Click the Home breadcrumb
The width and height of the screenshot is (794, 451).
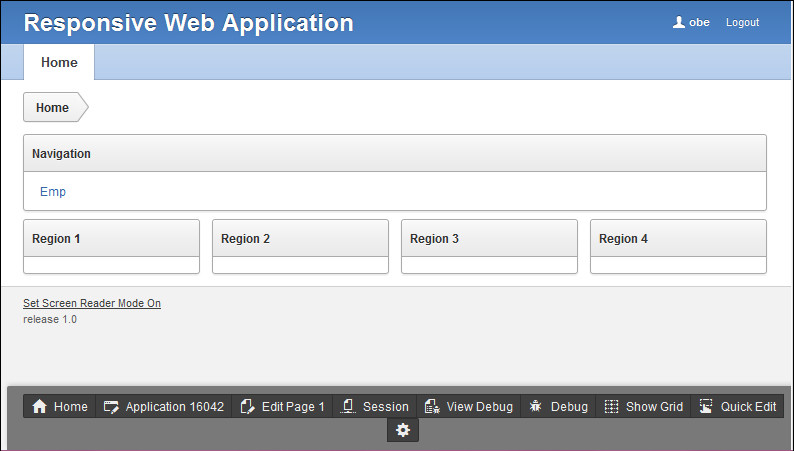coord(53,108)
